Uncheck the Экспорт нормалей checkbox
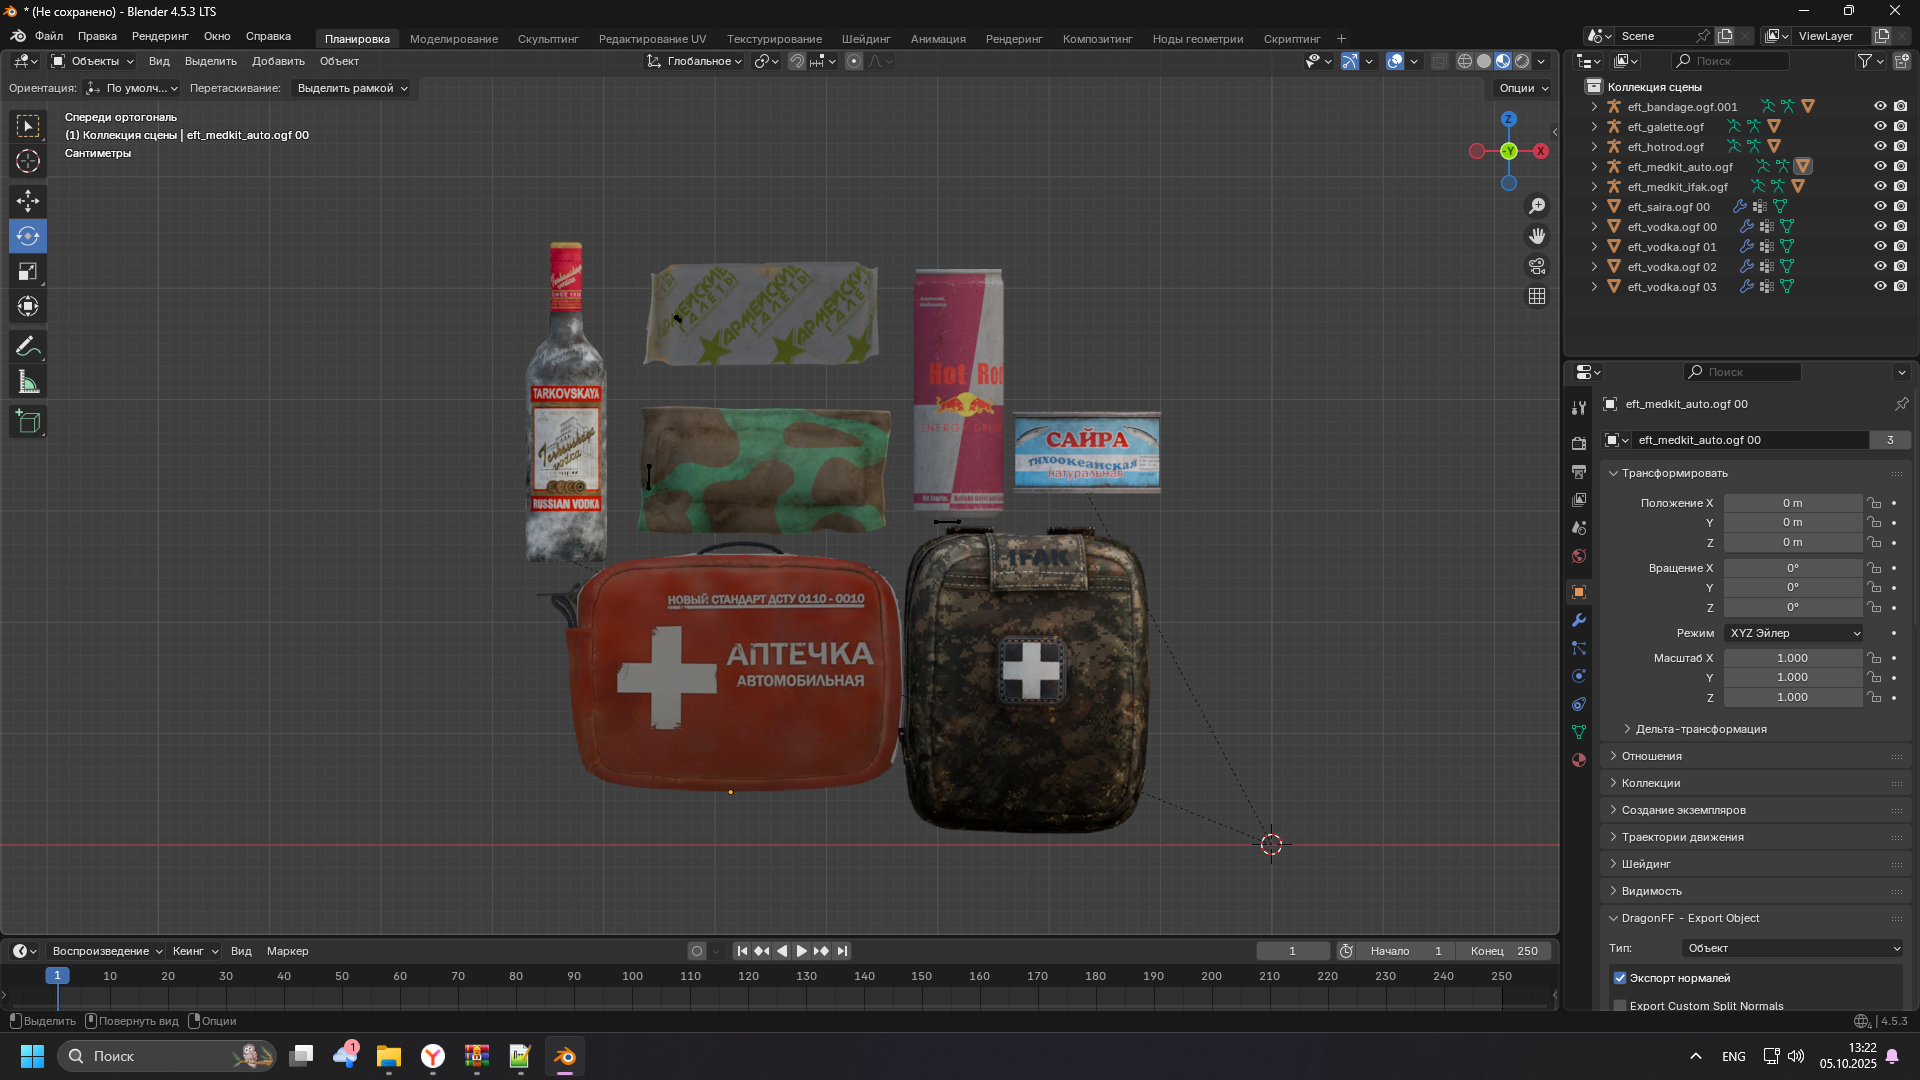Viewport: 1920px width, 1080px height. tap(1620, 978)
